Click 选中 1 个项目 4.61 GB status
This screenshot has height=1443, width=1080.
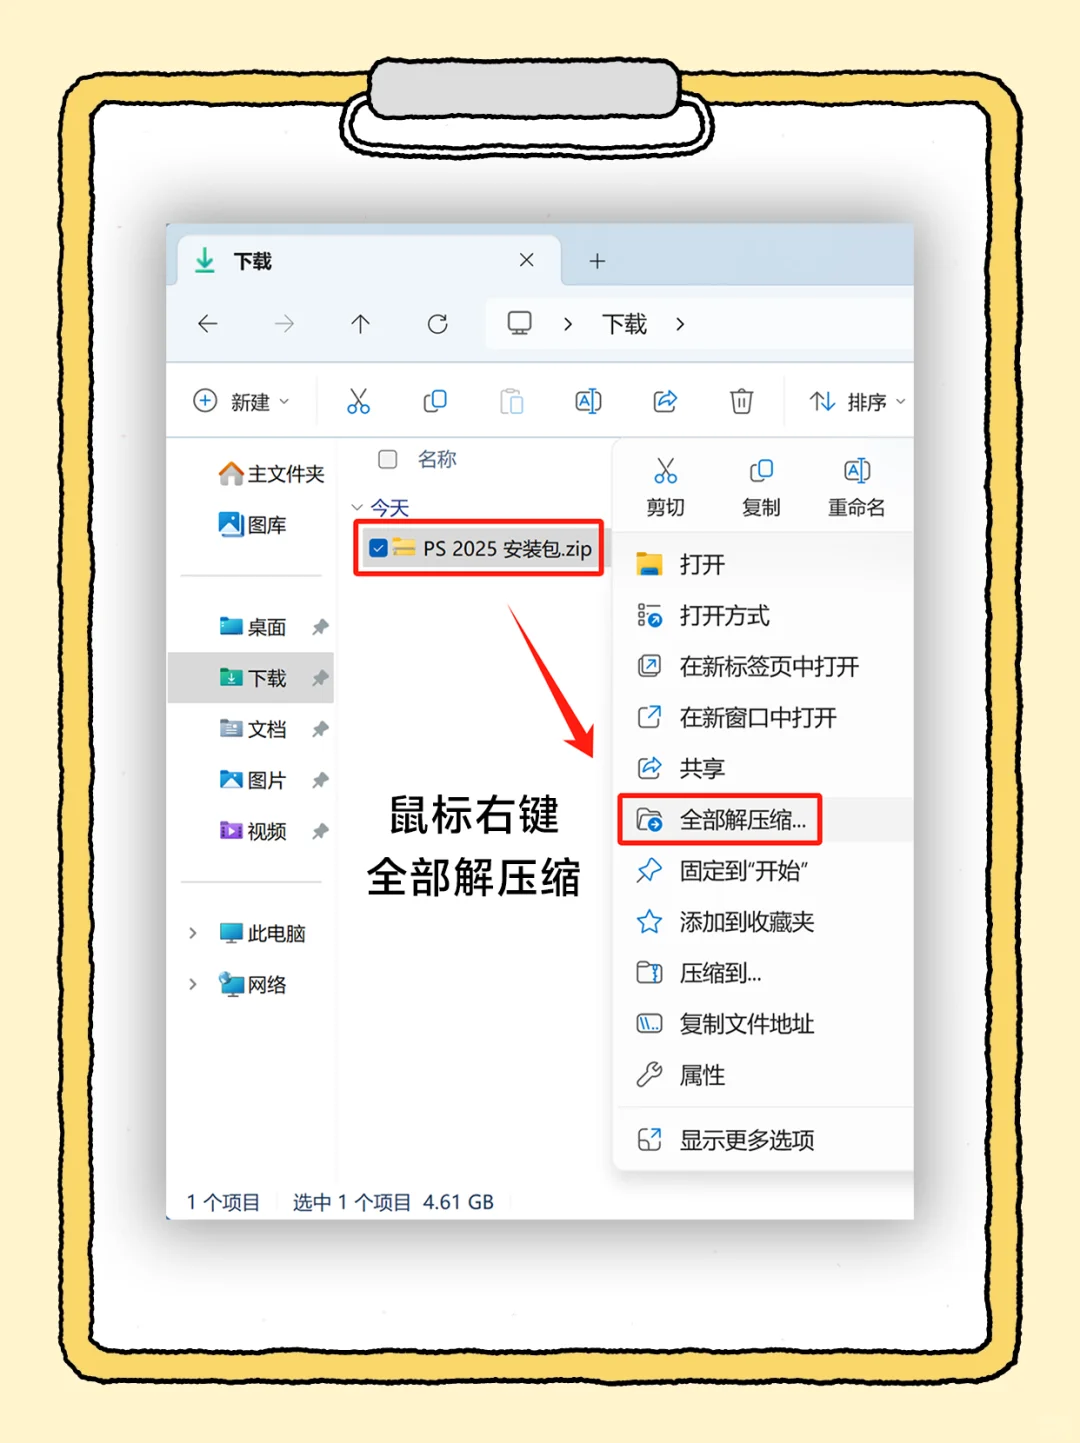[393, 1202]
